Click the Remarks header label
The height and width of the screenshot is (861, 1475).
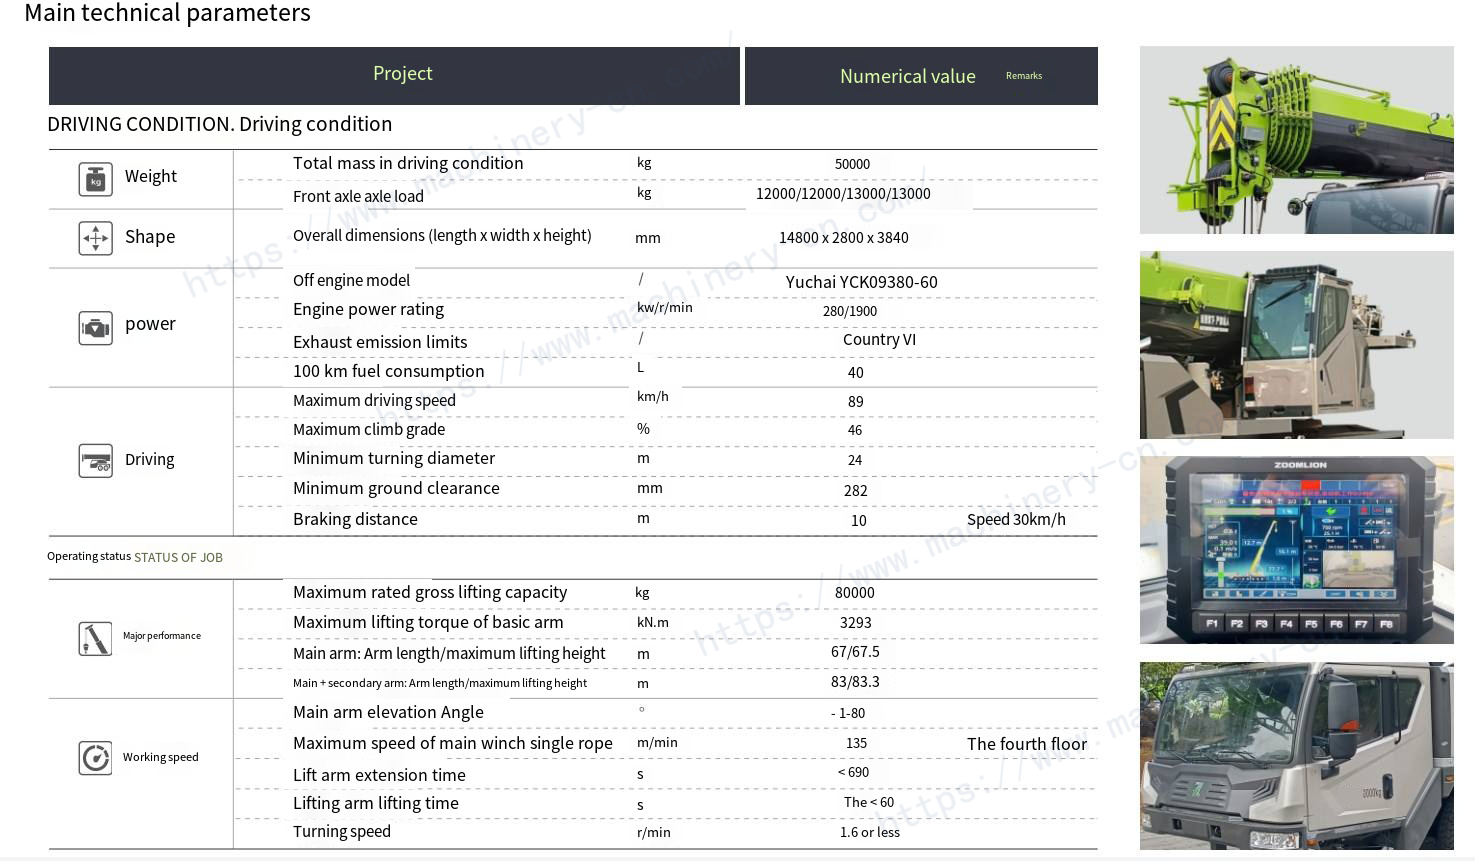[1024, 76]
